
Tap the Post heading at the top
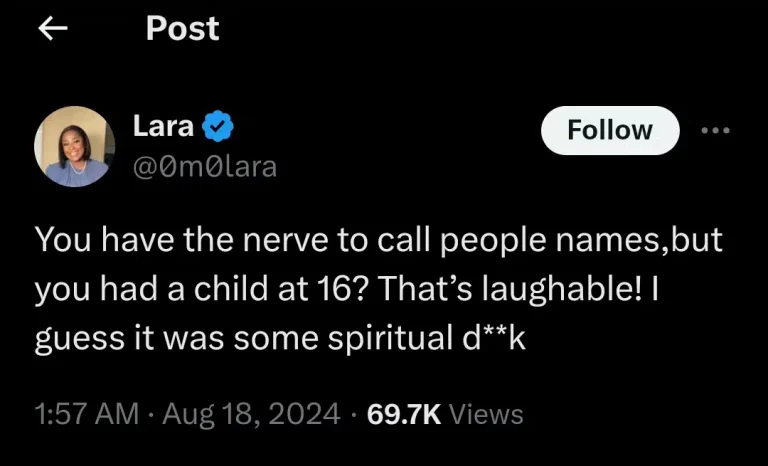tap(182, 29)
